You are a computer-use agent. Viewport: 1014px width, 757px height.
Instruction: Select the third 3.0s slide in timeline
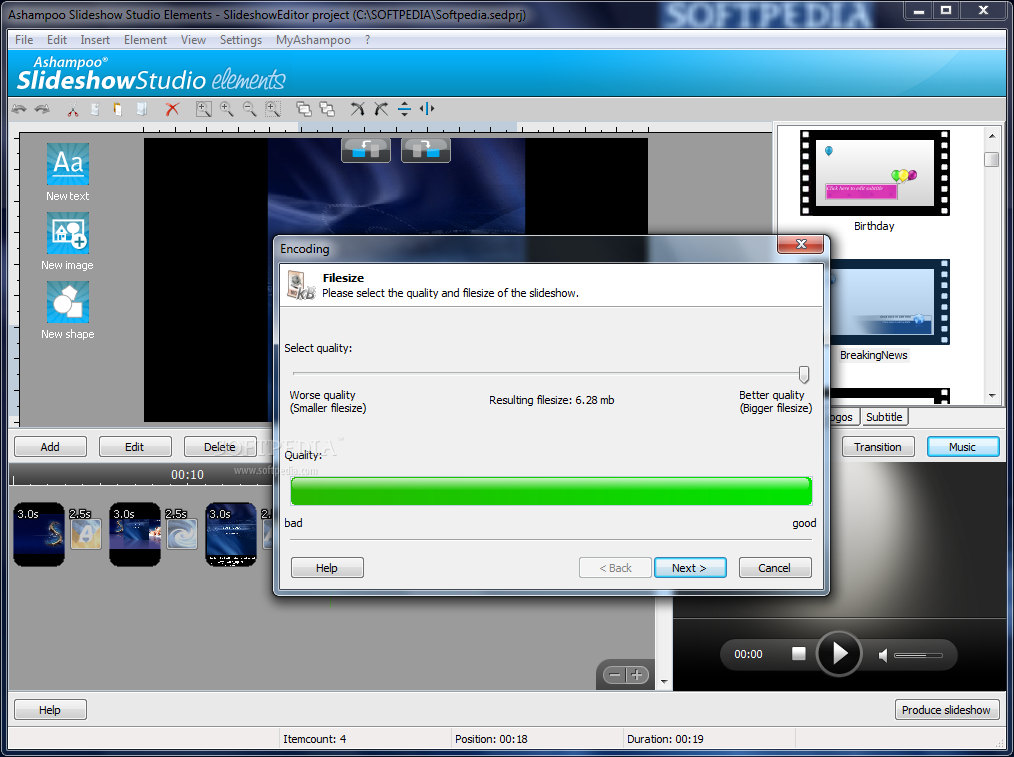231,534
